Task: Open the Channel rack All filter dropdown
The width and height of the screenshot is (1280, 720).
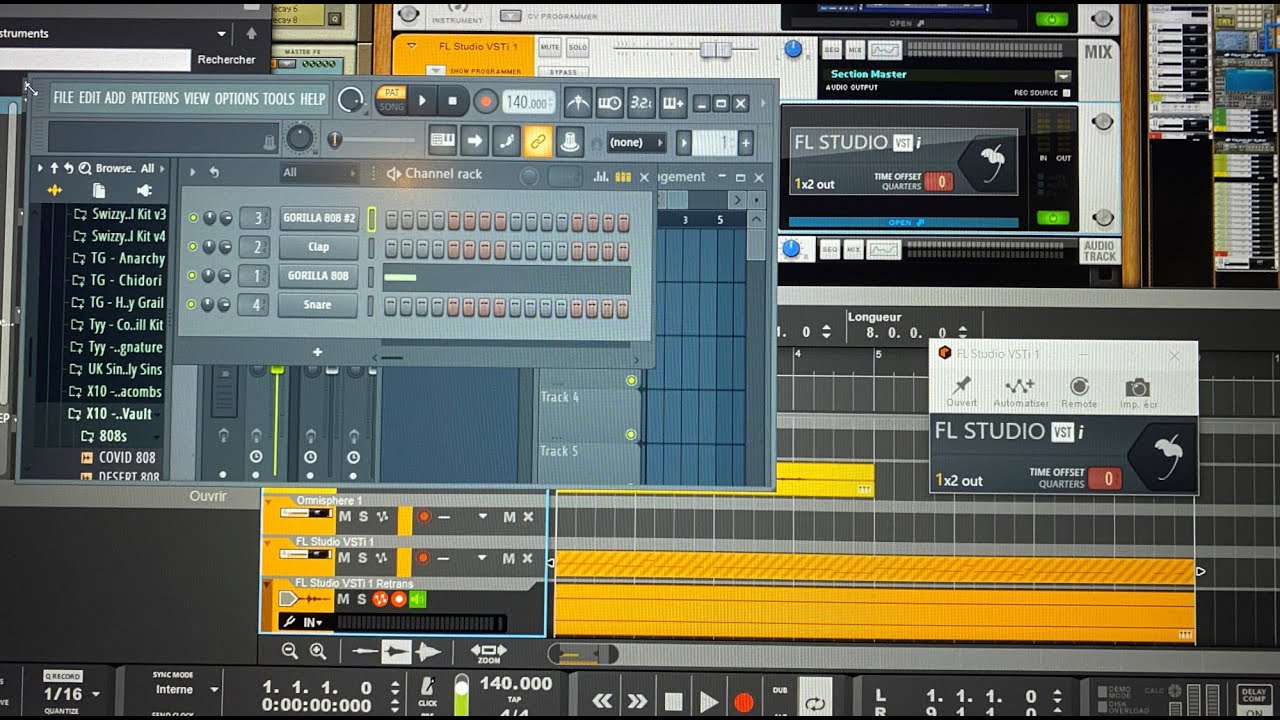Action: point(318,173)
